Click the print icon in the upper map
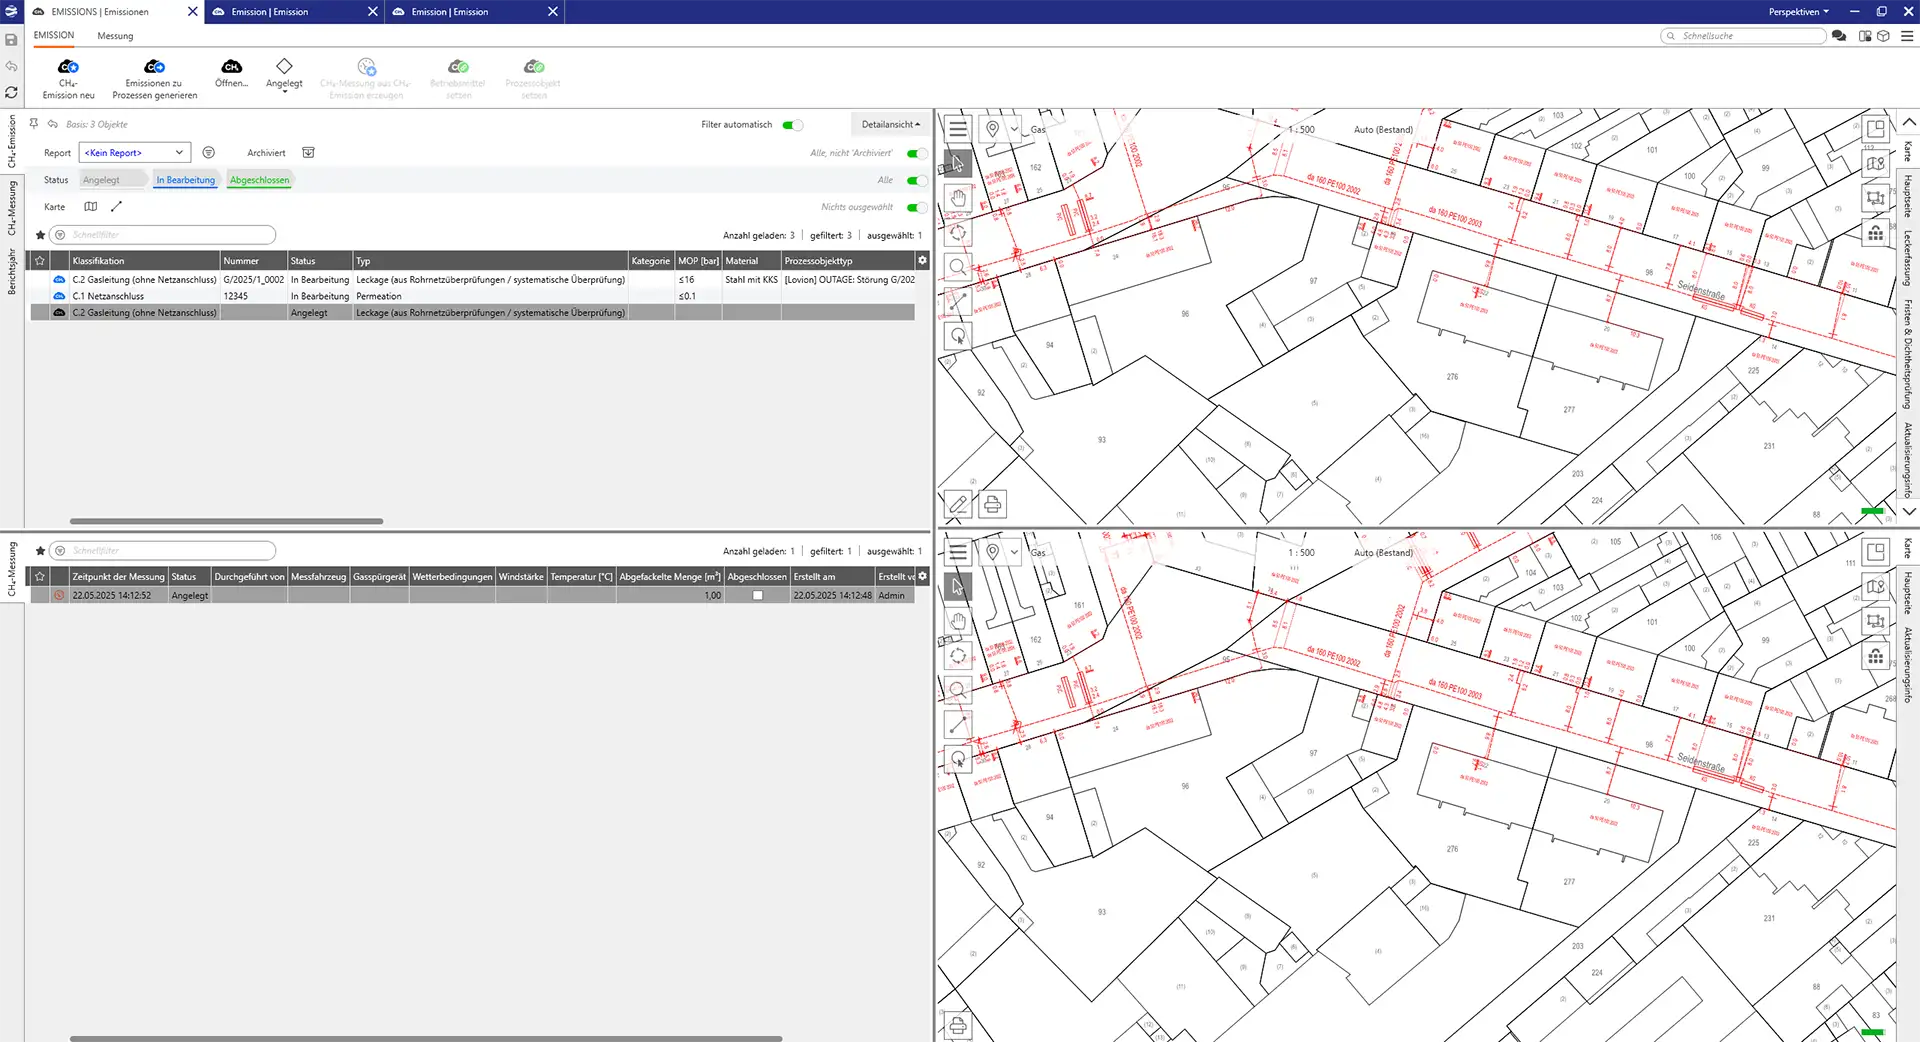Screen dimensions: 1920x1042 pos(992,505)
